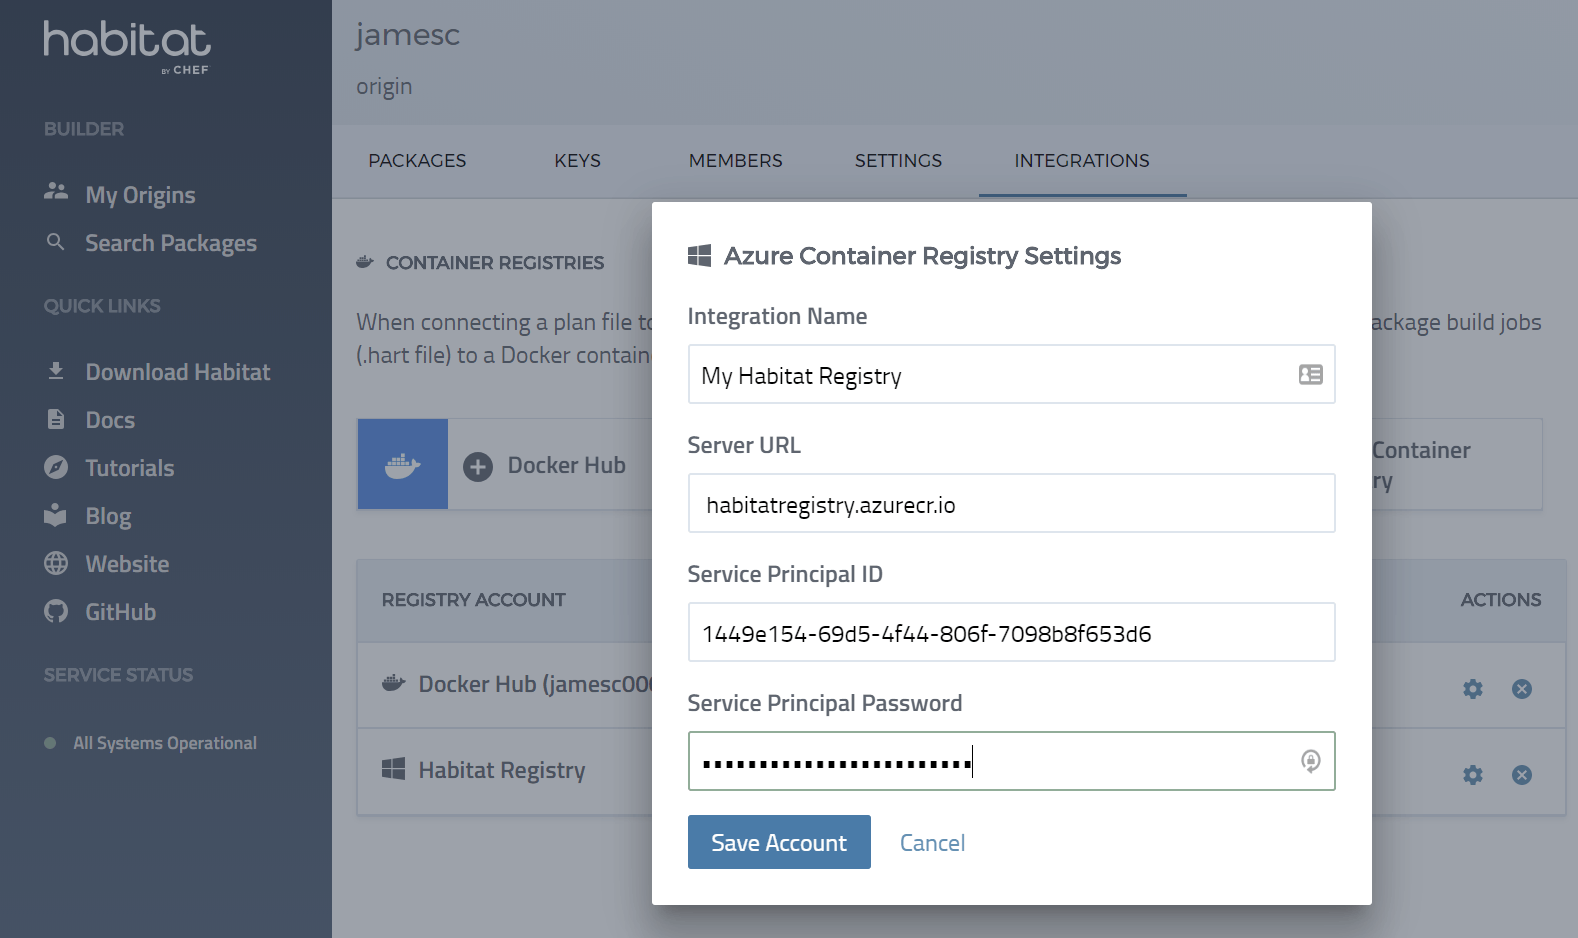Focus the Service Principal ID field

1010,633
